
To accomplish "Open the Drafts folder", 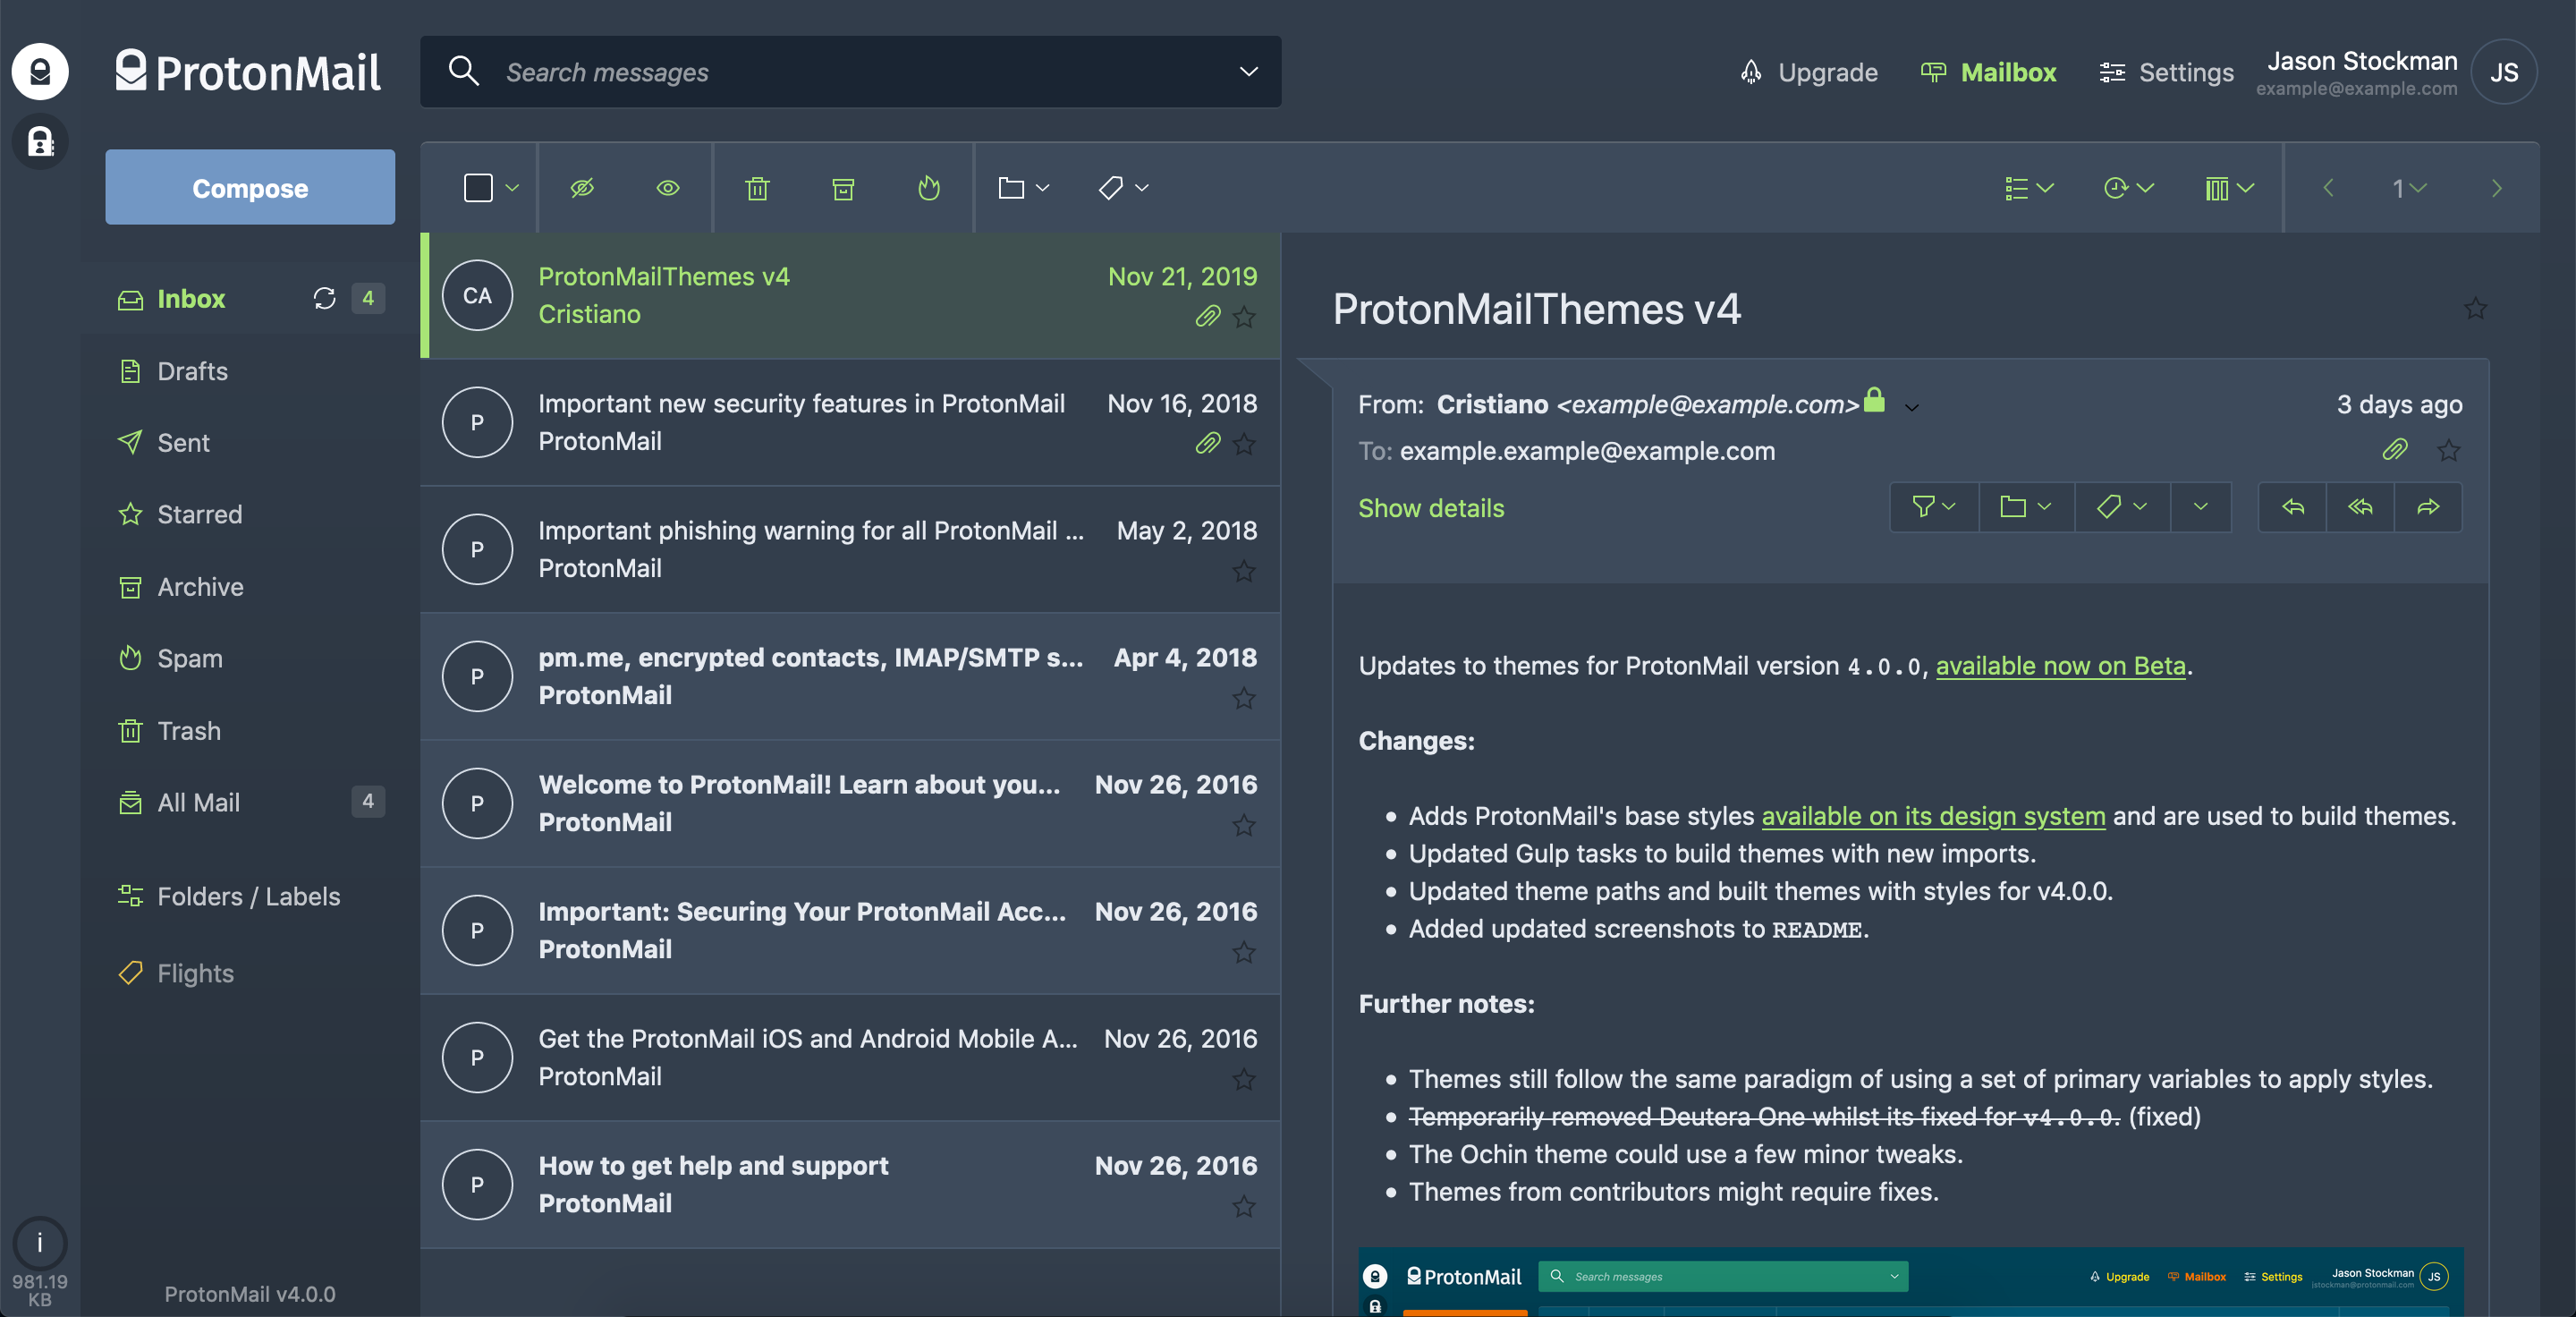I will click(x=192, y=371).
